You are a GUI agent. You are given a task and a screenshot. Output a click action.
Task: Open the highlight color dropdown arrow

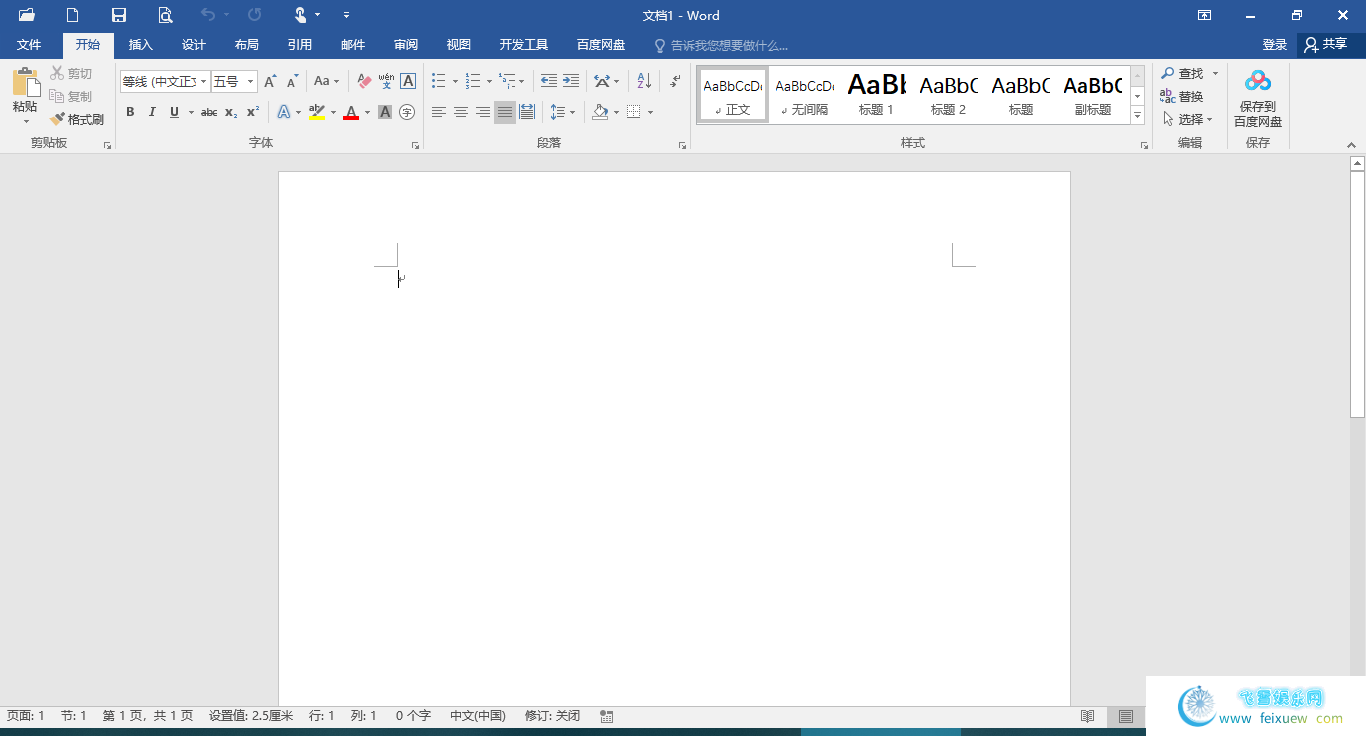333,112
